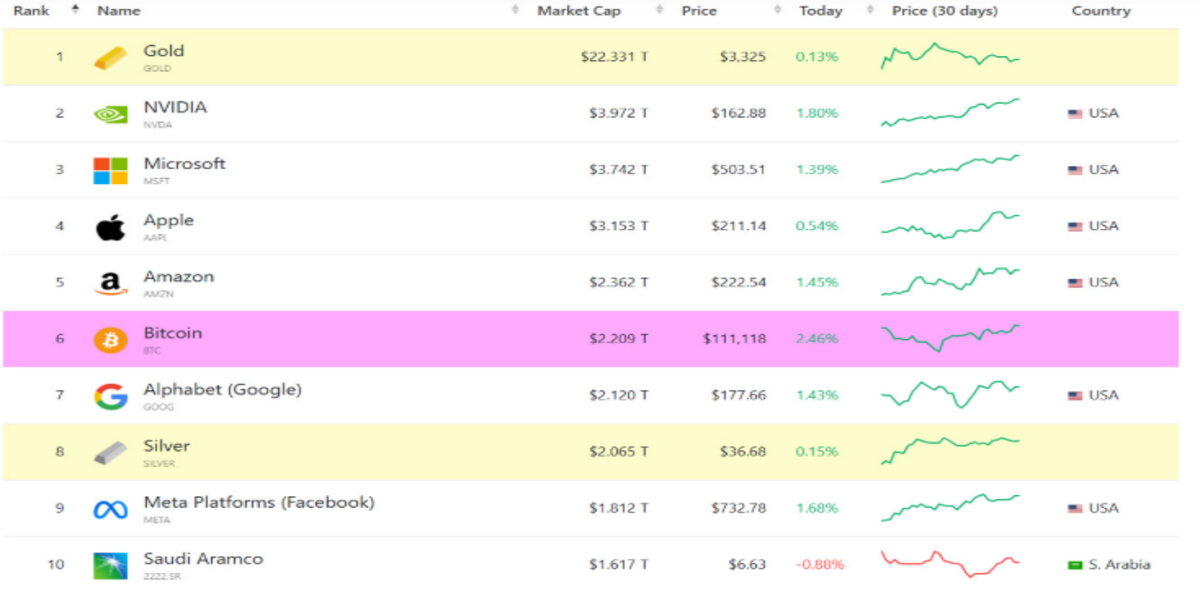This screenshot has width=1200, height=600.
Task: Click Silver price $36.68
Action: click(x=743, y=452)
